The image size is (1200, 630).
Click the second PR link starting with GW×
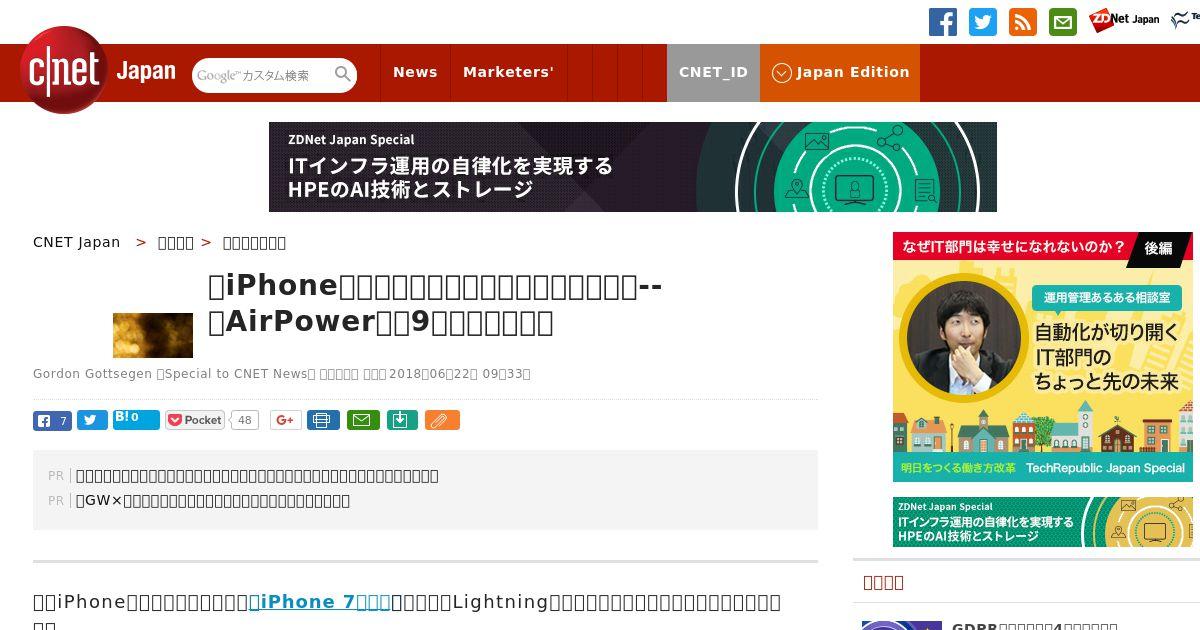213,501
